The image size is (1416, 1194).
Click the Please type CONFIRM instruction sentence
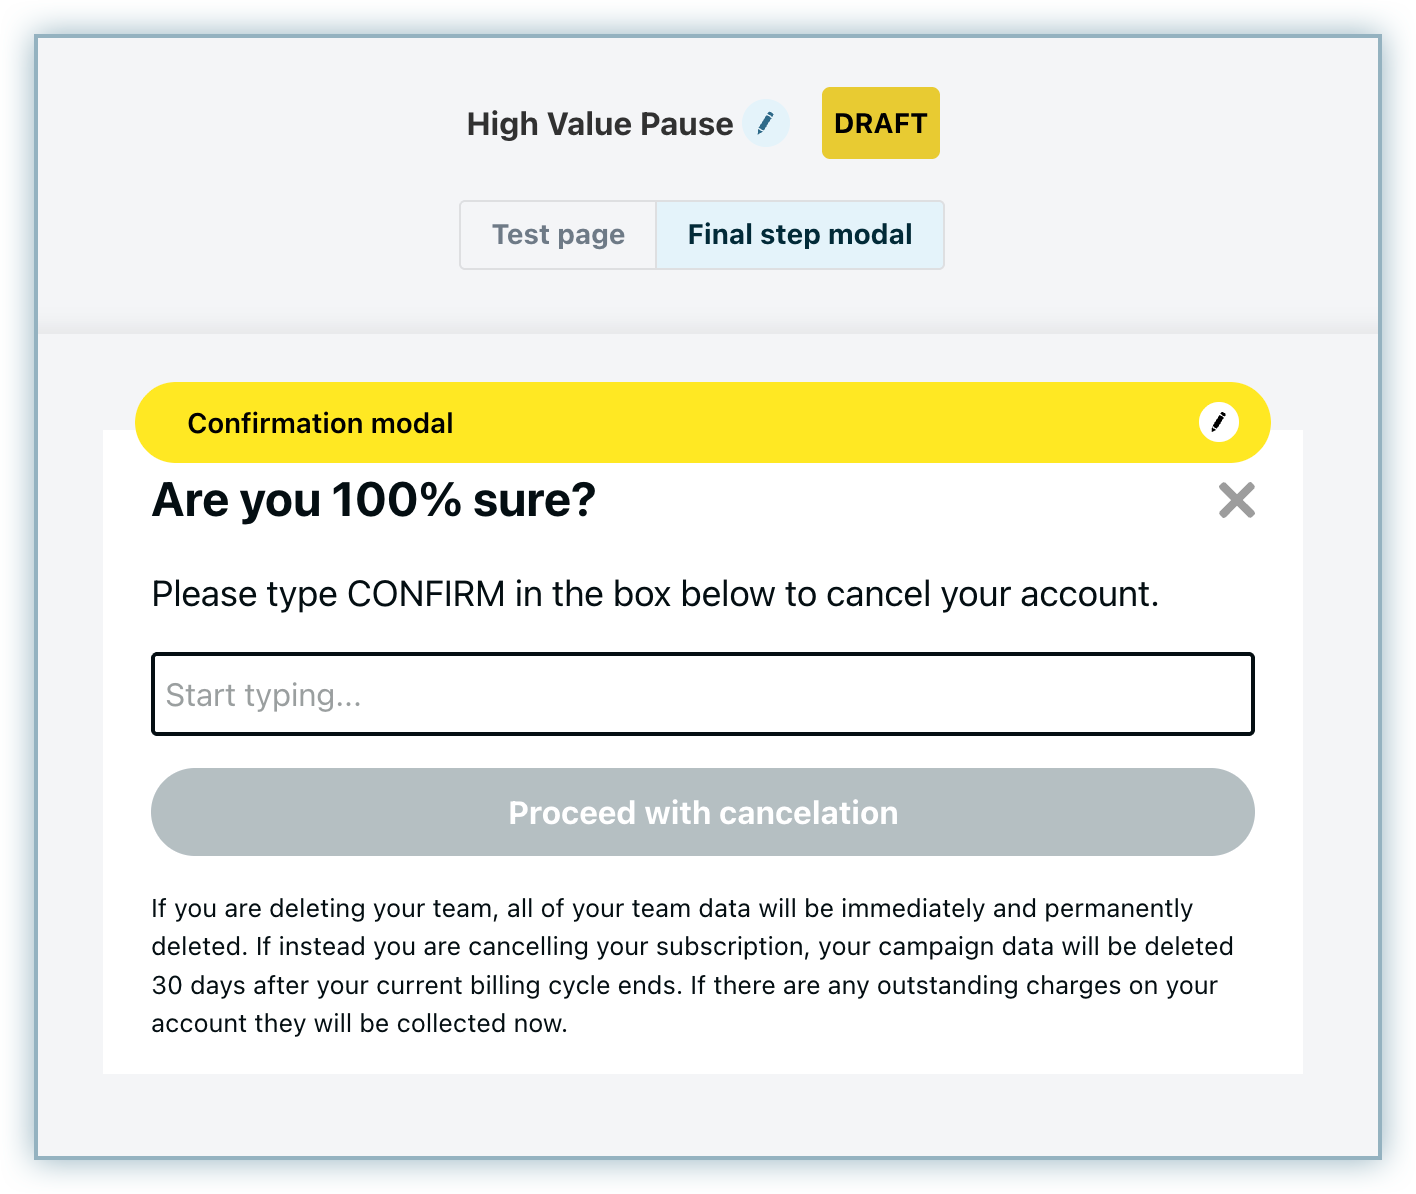point(654,594)
